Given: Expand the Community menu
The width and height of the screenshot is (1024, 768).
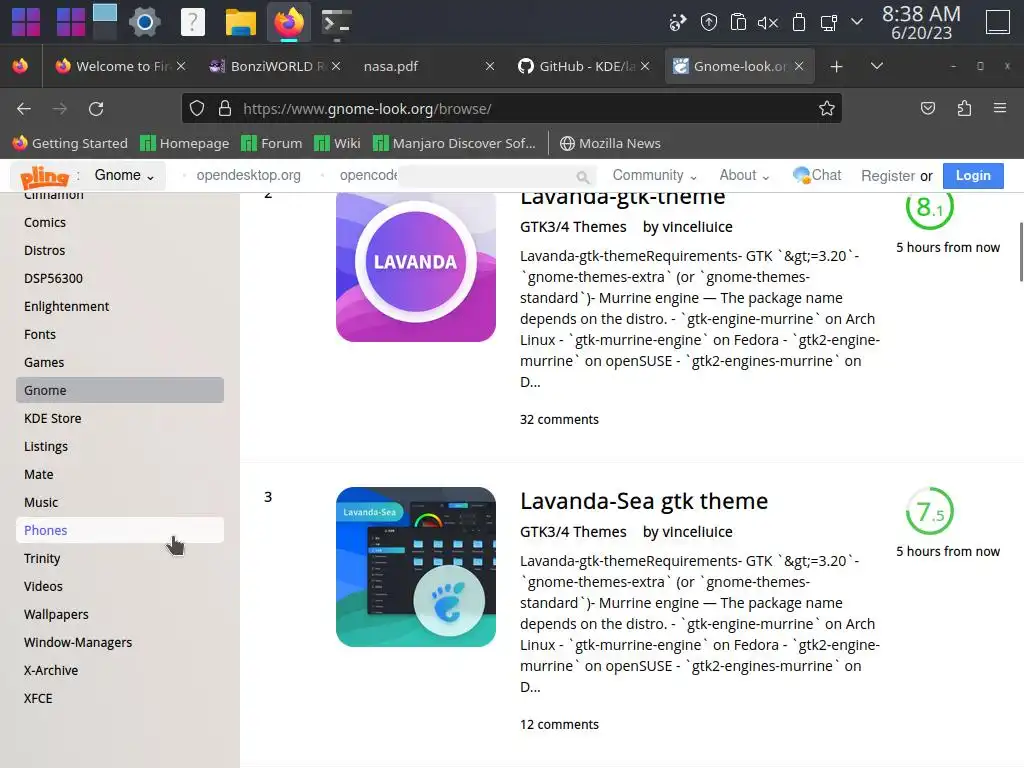Looking at the screenshot, I should (x=654, y=175).
